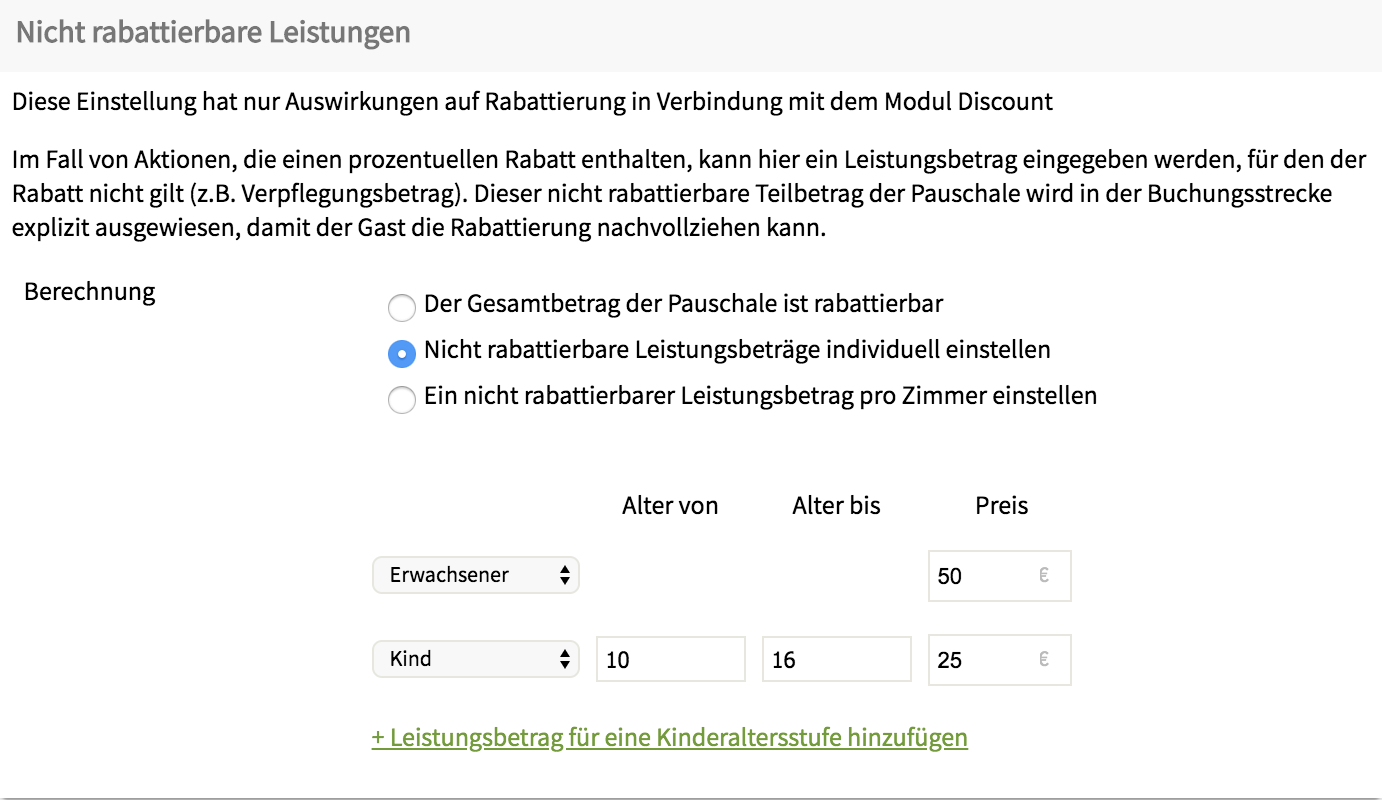Click the 'Berechnung' label
The width and height of the screenshot is (1382, 800).
[x=90, y=292]
